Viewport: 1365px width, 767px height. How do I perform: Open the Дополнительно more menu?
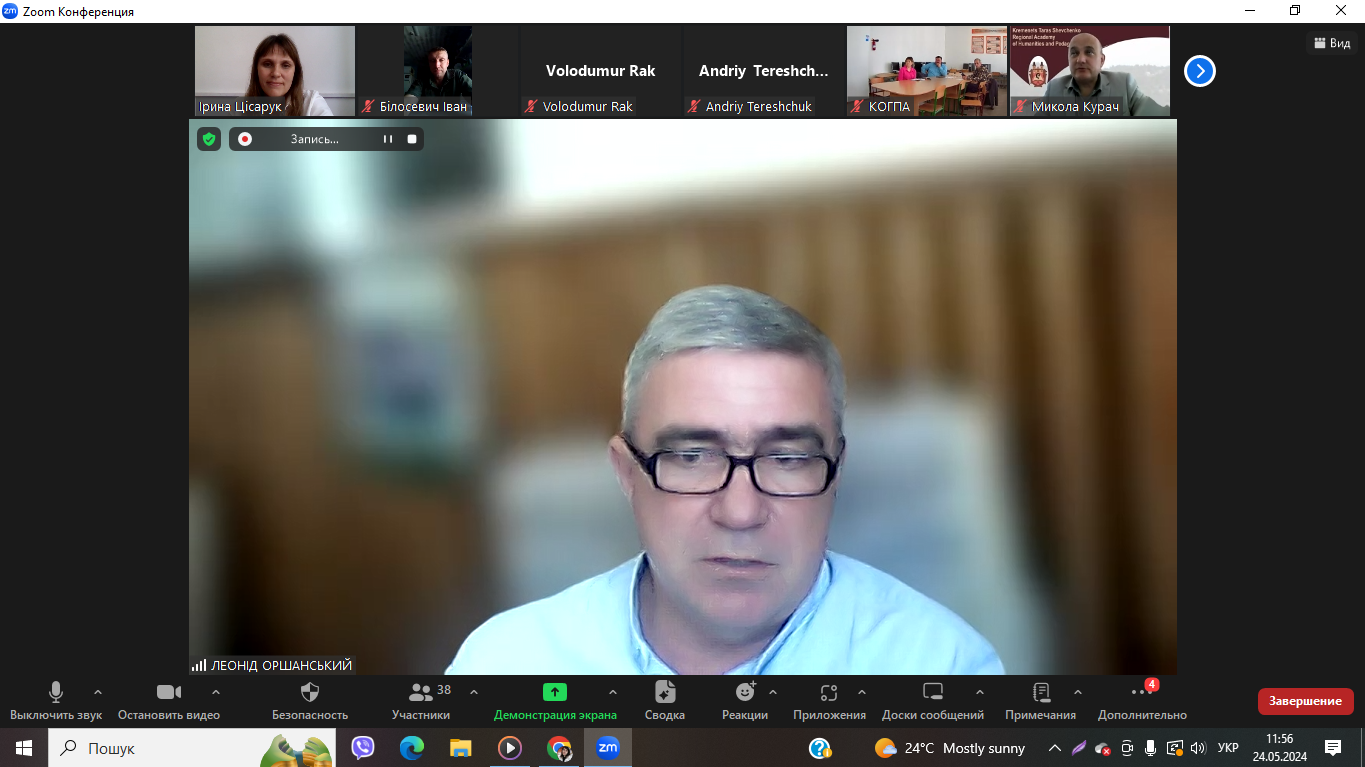coord(1142,700)
